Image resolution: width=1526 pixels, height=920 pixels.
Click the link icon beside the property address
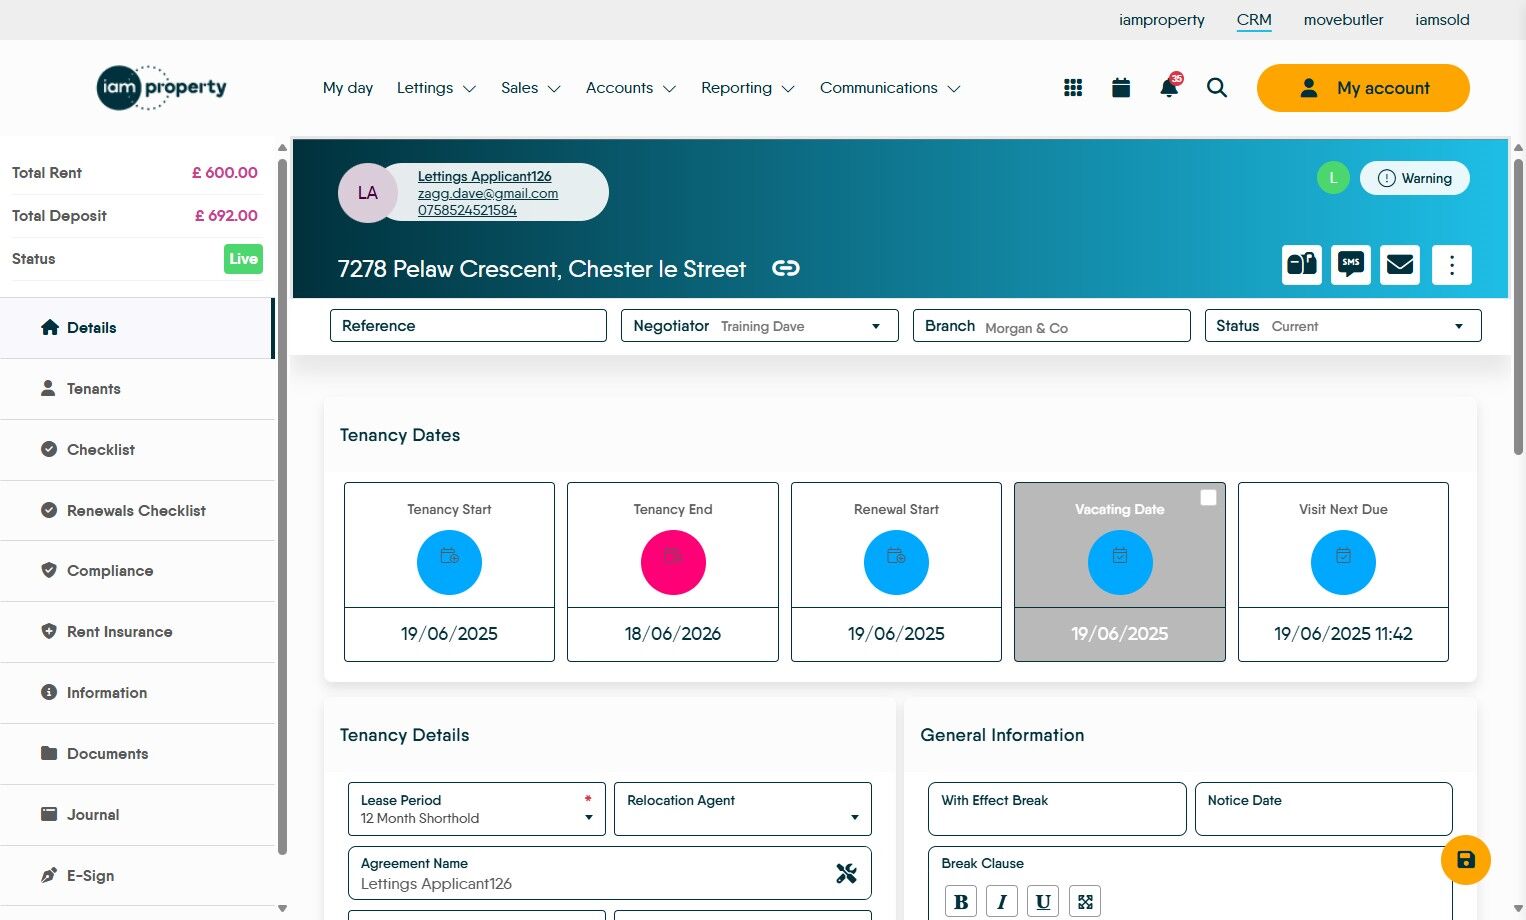coord(786,268)
